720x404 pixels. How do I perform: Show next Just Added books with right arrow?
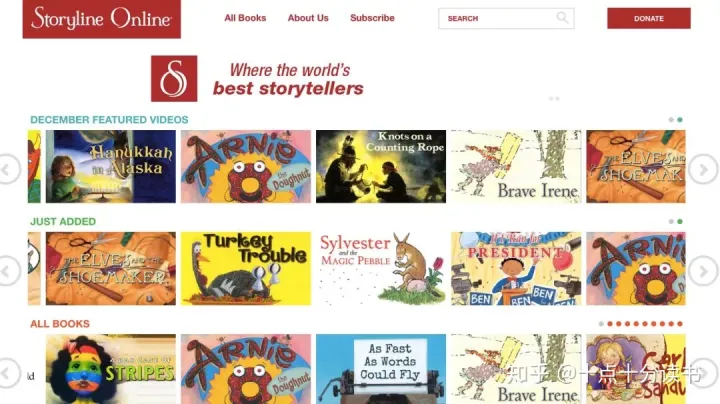click(x=703, y=271)
